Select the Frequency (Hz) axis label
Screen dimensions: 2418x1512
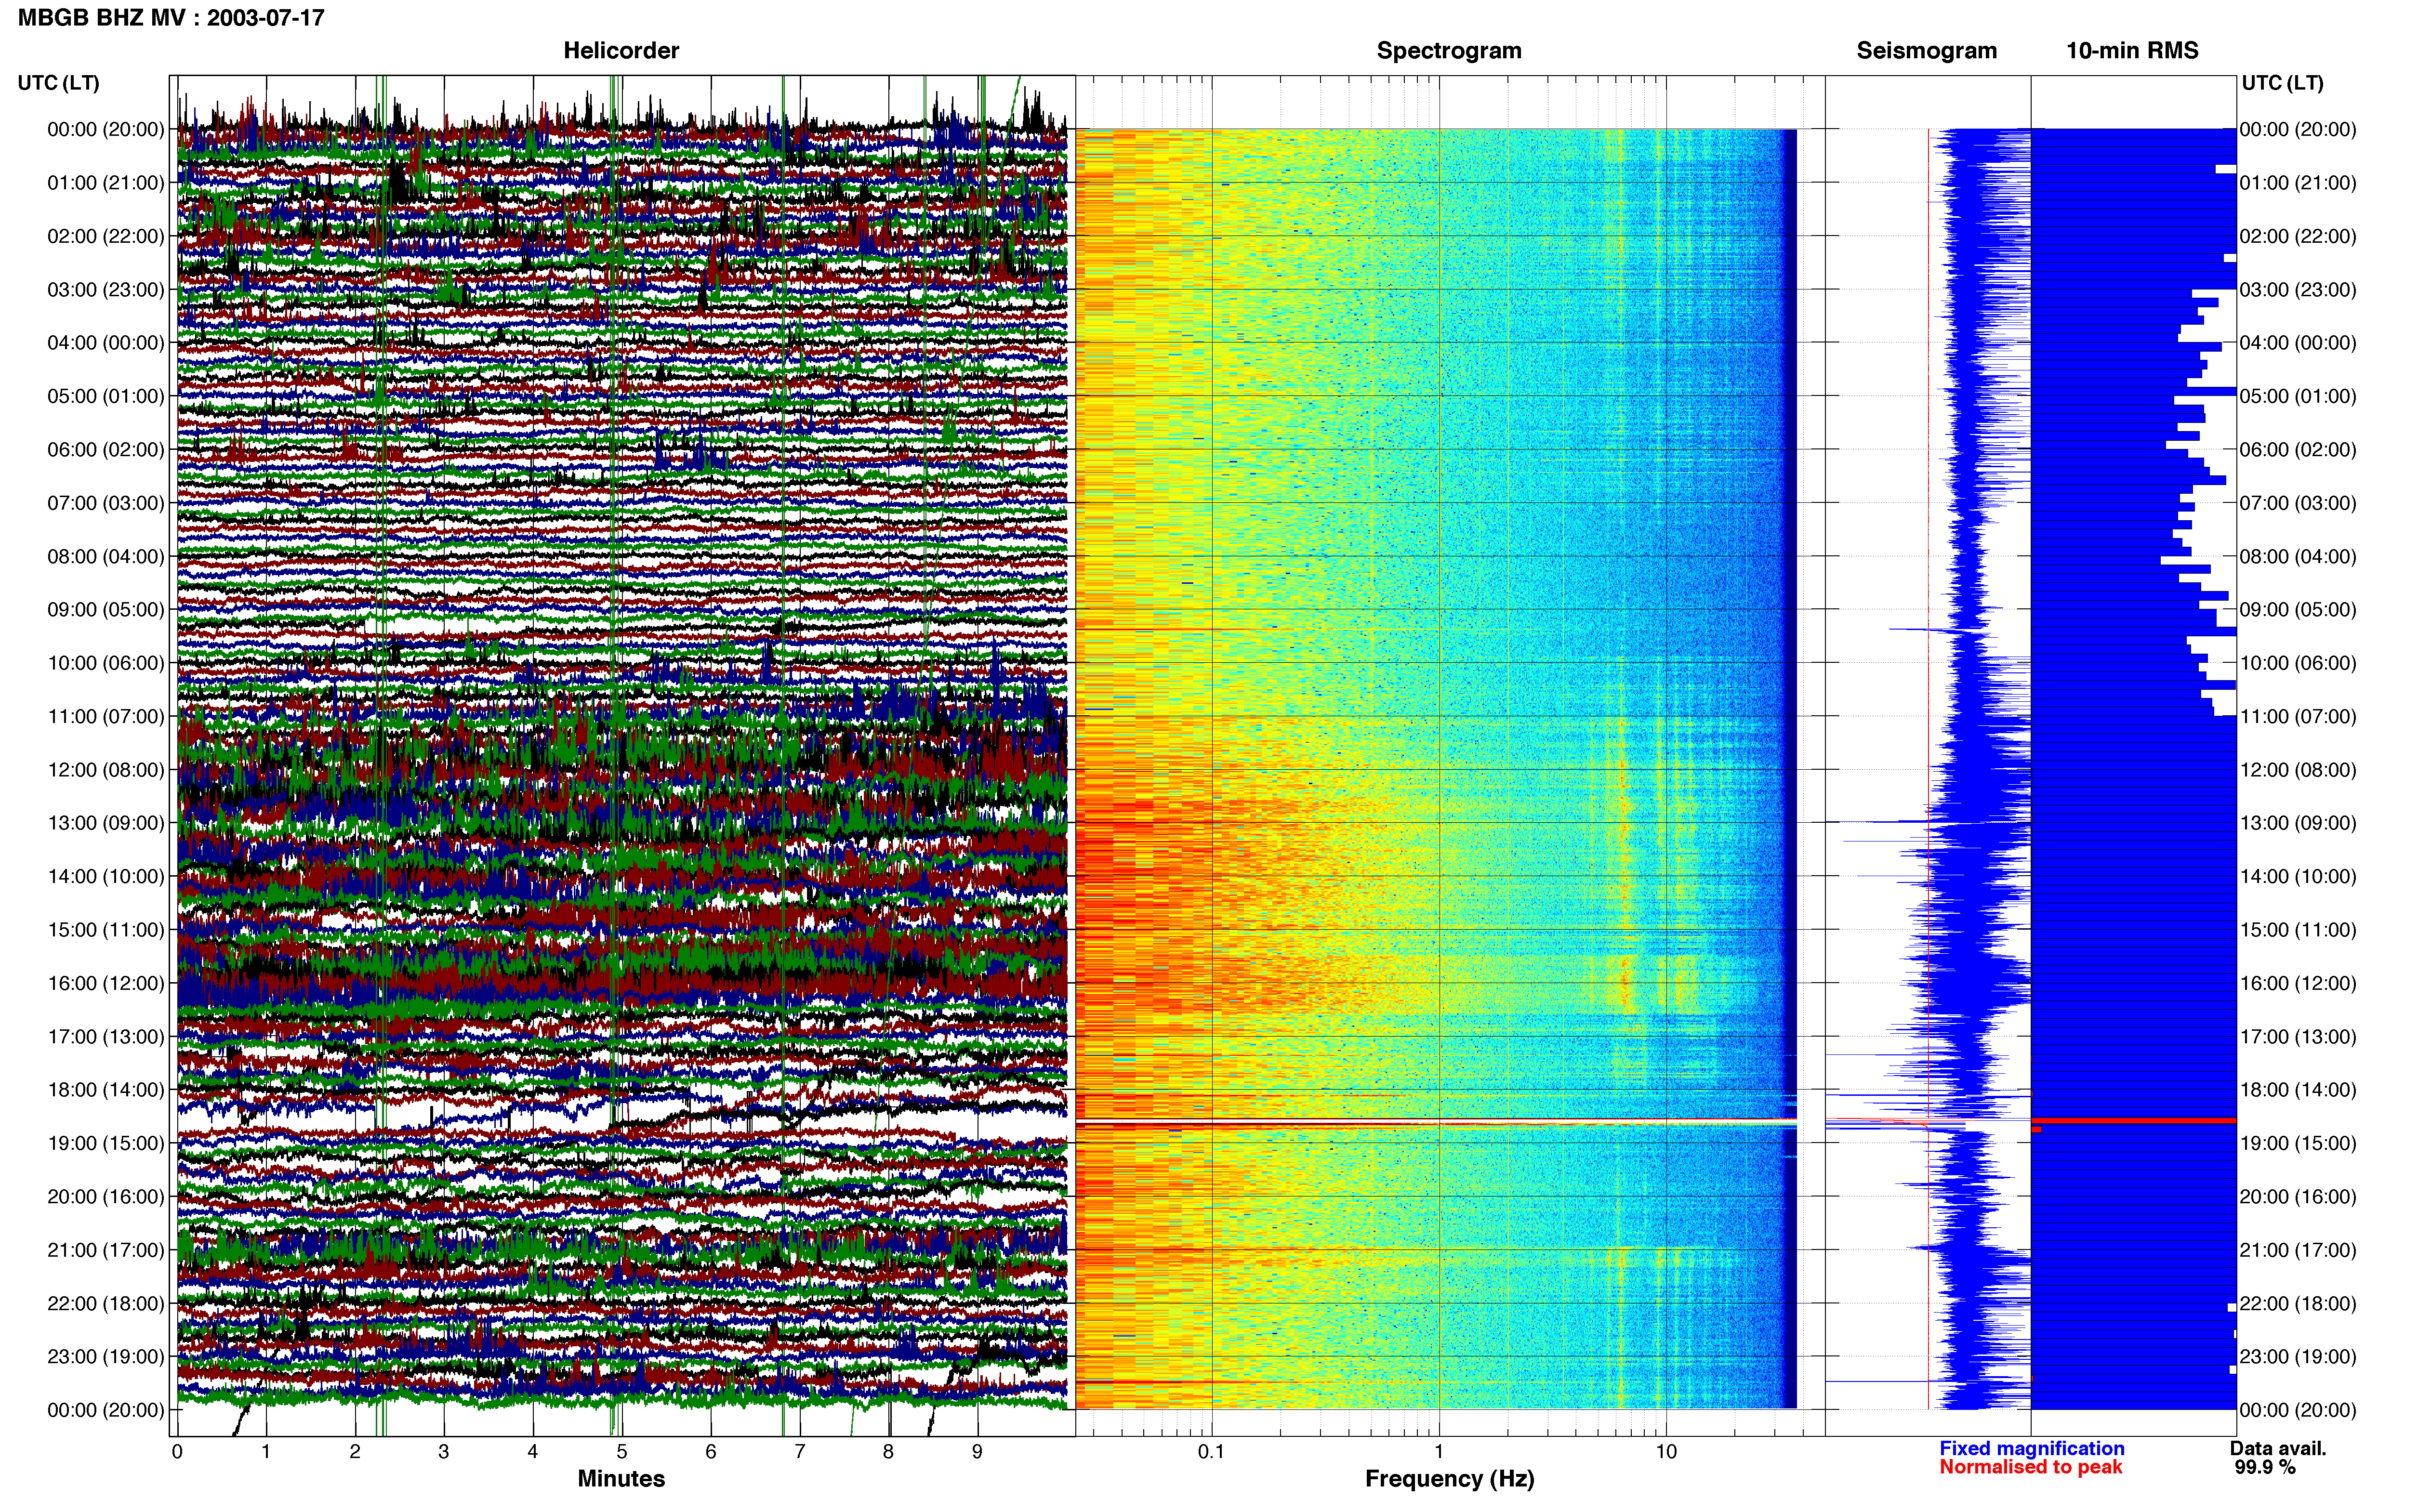[1449, 1478]
